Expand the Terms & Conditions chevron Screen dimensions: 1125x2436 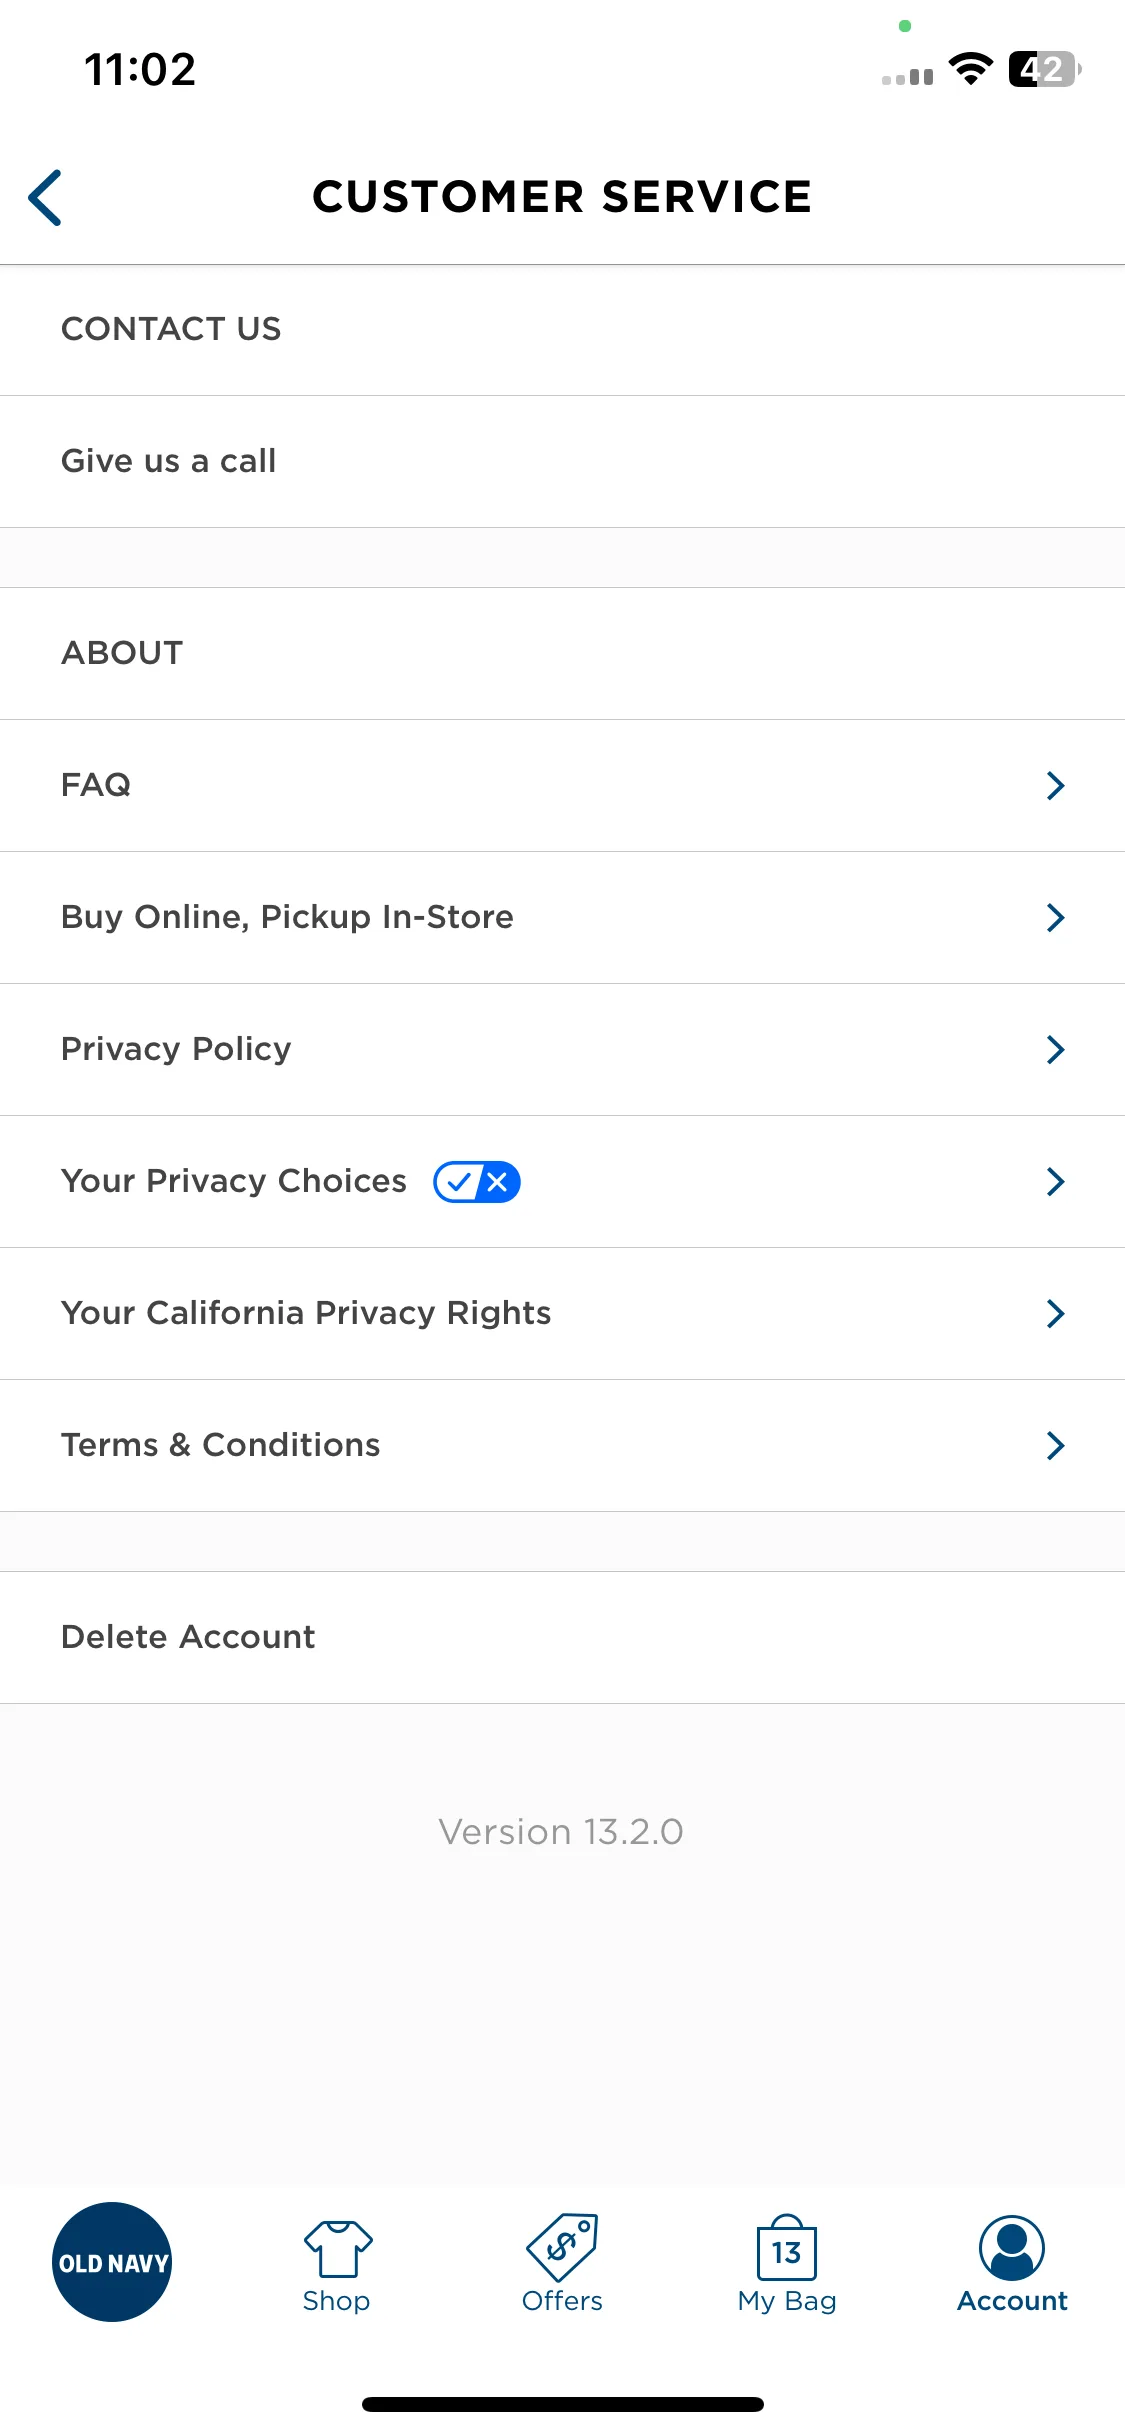[x=1055, y=1445]
